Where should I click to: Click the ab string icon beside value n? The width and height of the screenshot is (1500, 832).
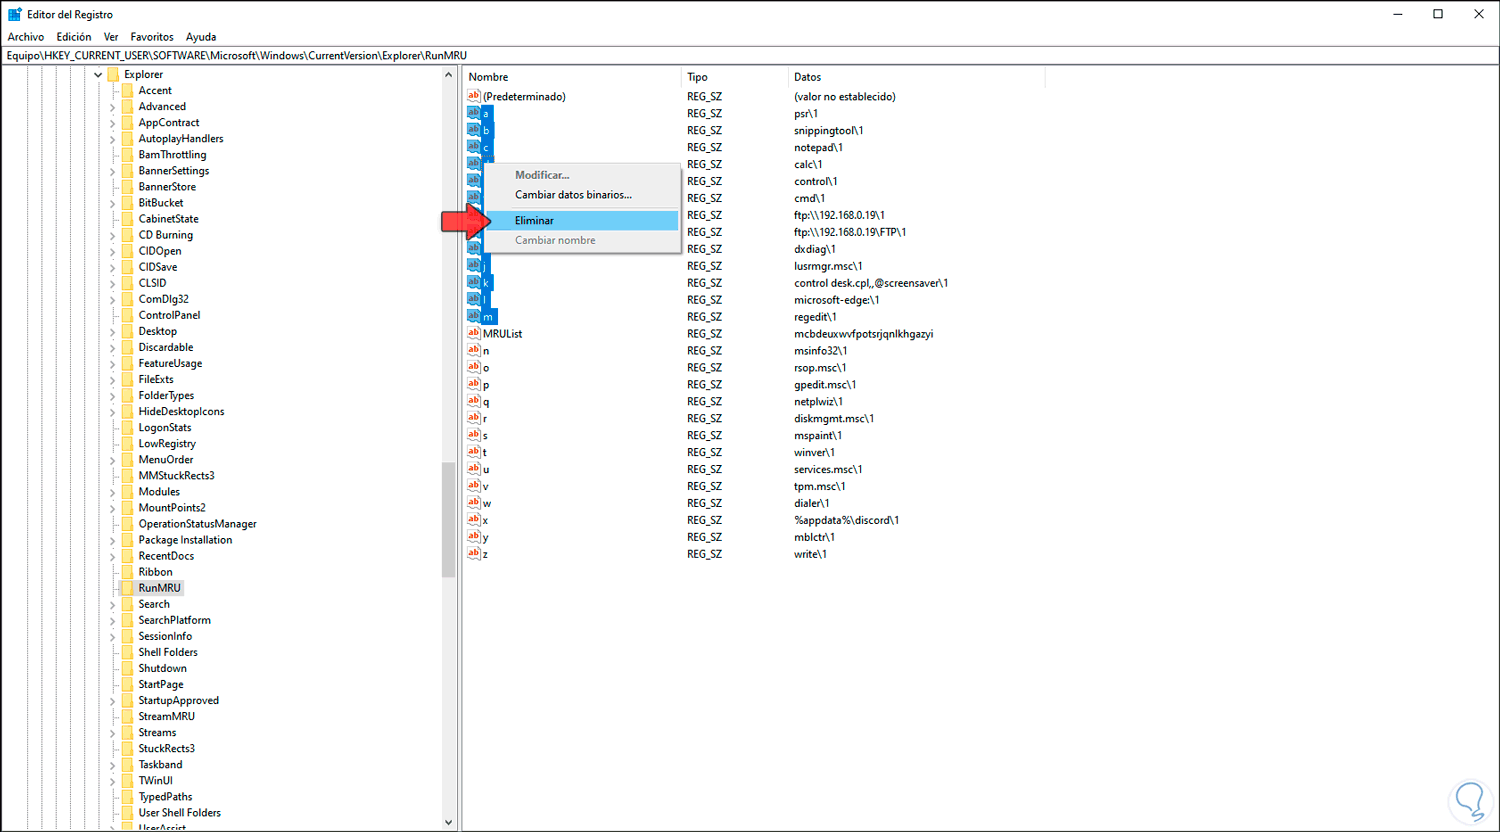(x=474, y=350)
